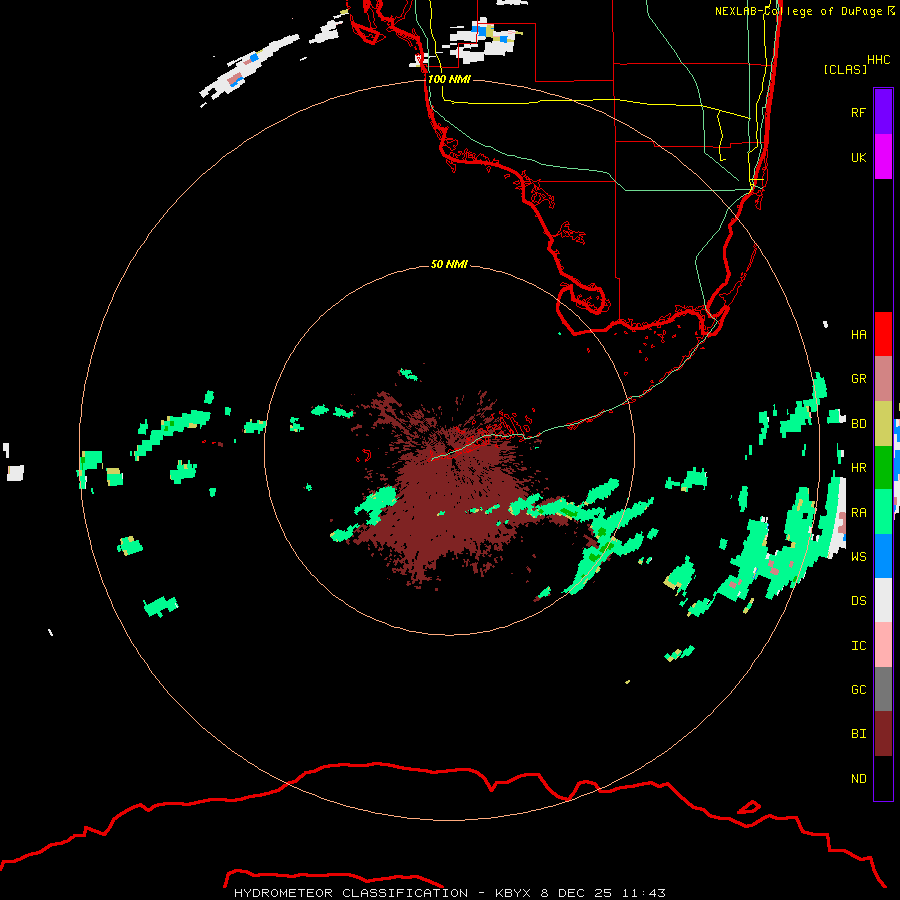900x900 pixels.
Task: Select the red HA legend swatch
Action: (x=883, y=334)
